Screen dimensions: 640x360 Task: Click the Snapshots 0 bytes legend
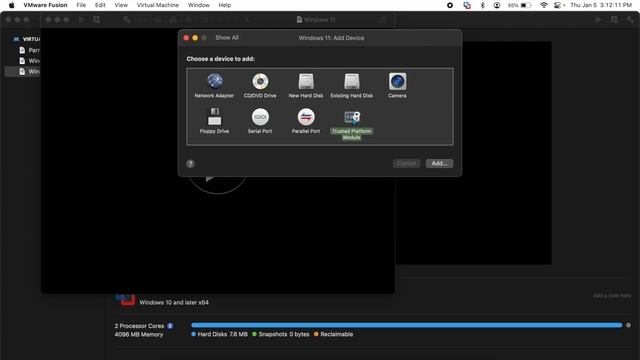click(x=281, y=334)
